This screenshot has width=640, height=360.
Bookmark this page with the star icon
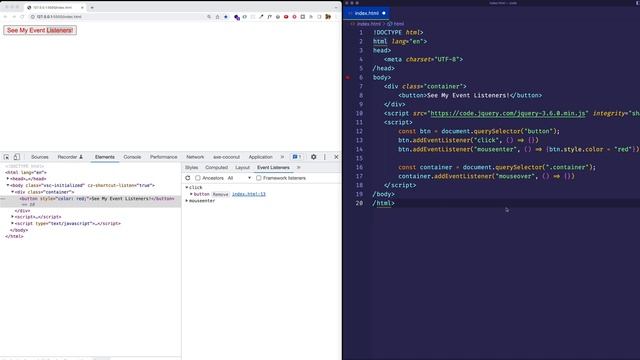226,17
